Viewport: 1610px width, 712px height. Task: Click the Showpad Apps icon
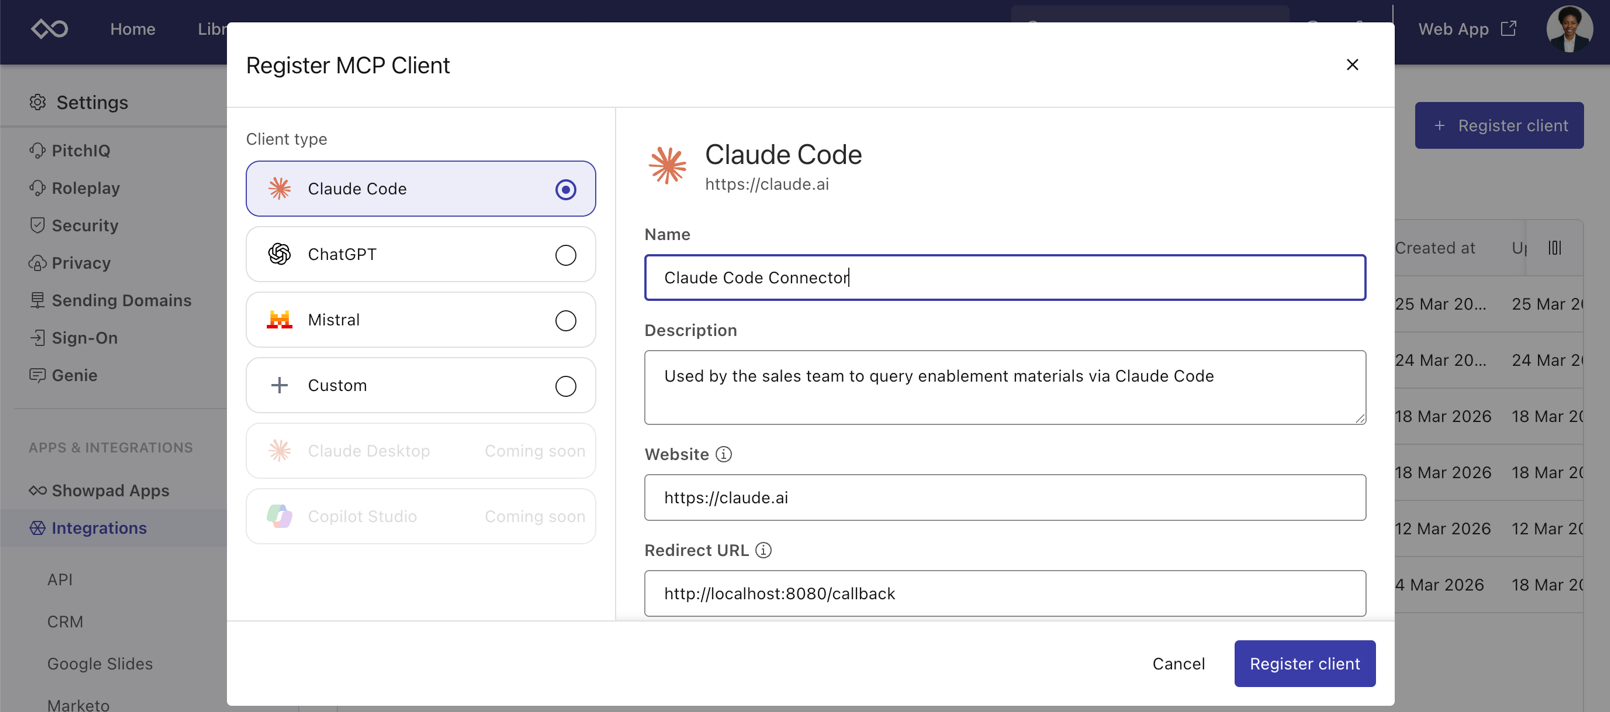pos(37,490)
